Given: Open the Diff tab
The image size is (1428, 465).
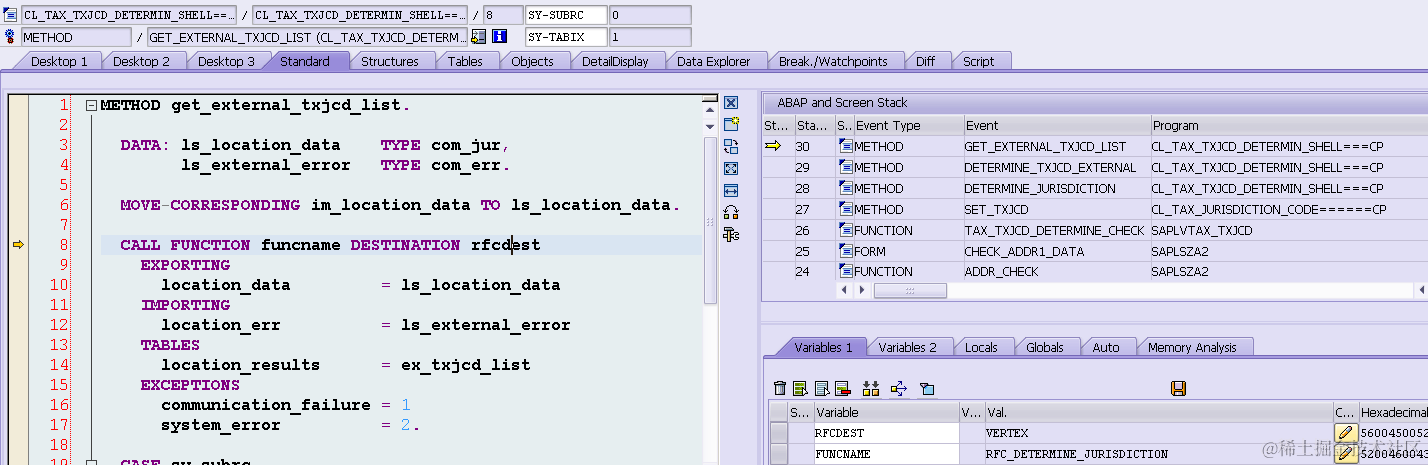Looking at the screenshot, I should [x=925, y=61].
